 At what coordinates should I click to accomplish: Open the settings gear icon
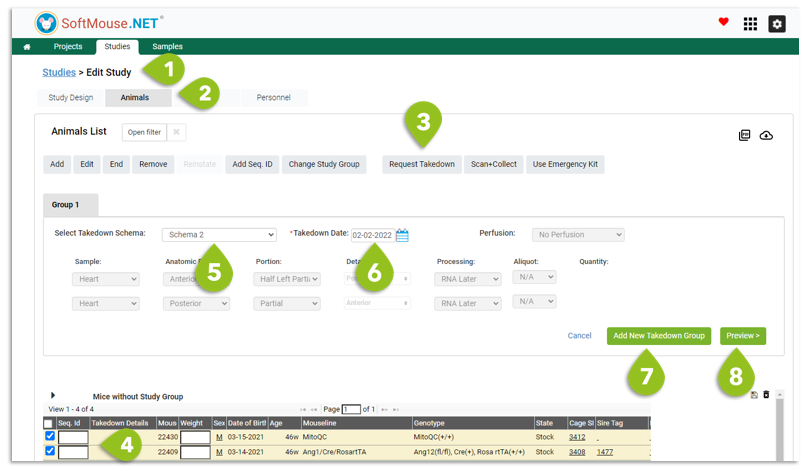coord(776,24)
